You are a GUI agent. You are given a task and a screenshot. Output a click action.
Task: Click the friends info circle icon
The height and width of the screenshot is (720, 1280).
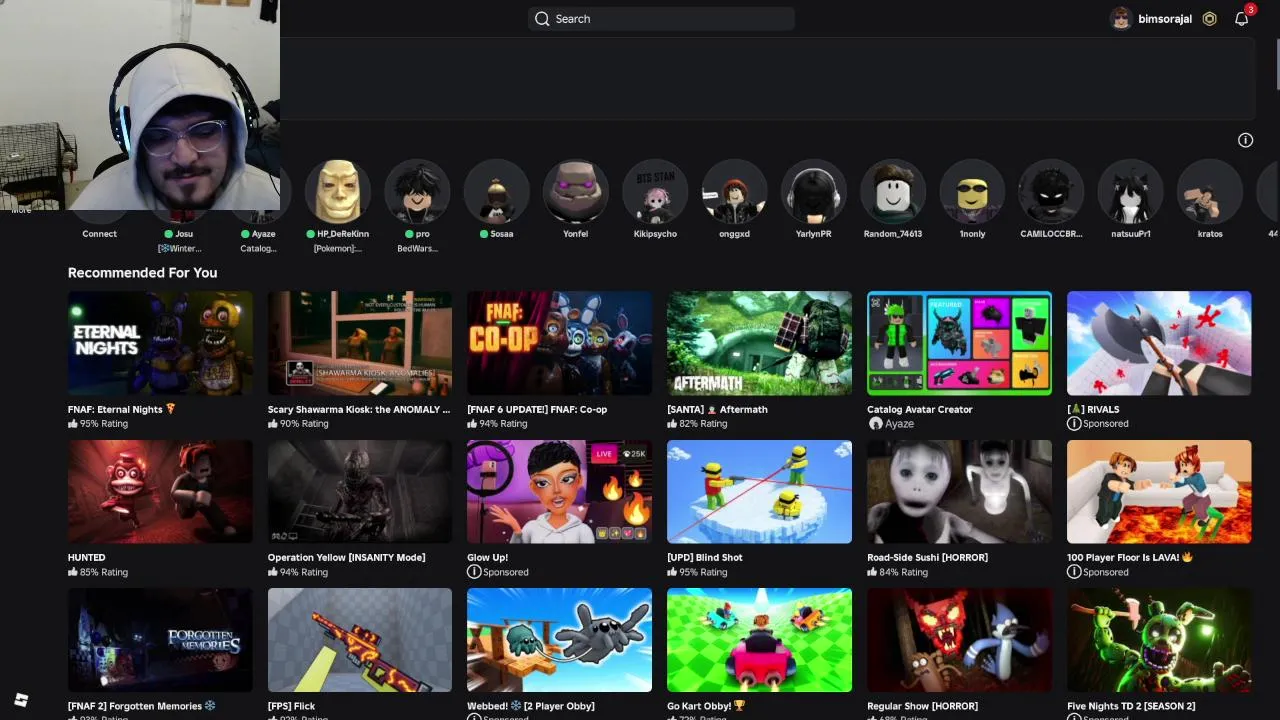point(1245,140)
